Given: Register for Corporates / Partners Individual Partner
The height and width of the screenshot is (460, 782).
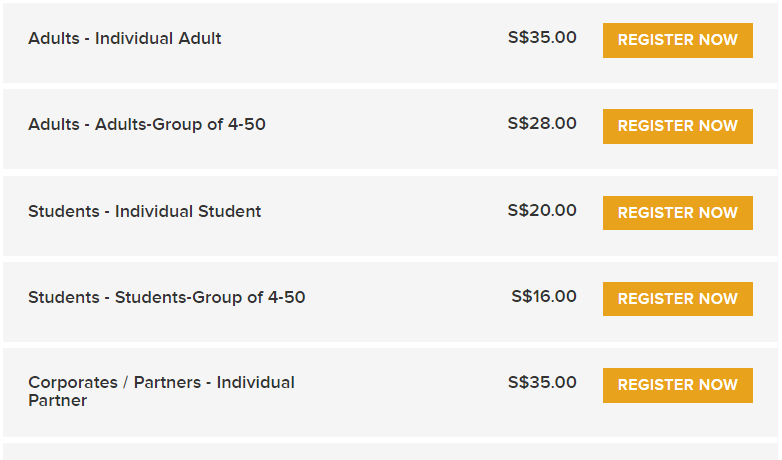Looking at the screenshot, I should tap(677, 385).
